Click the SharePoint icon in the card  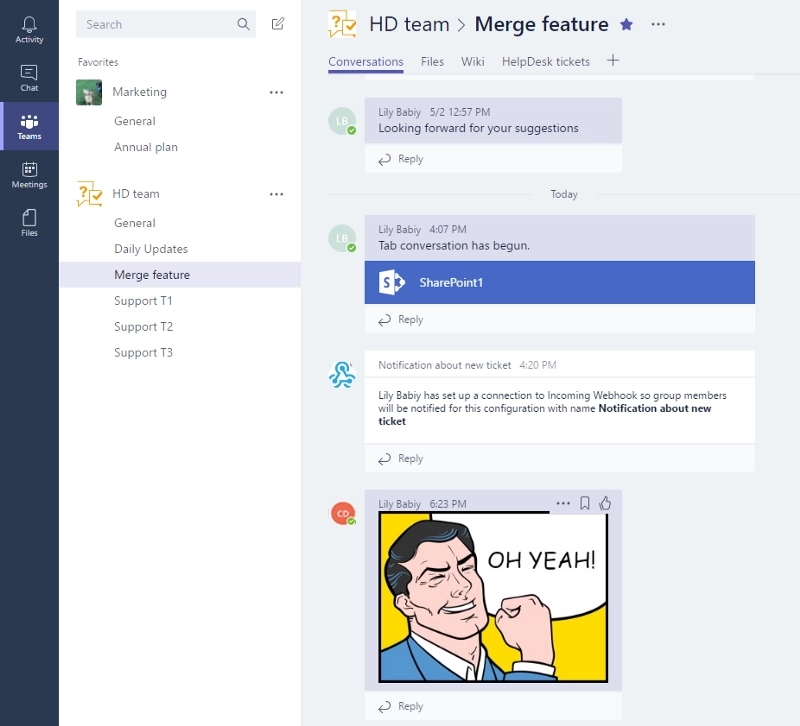(x=391, y=282)
